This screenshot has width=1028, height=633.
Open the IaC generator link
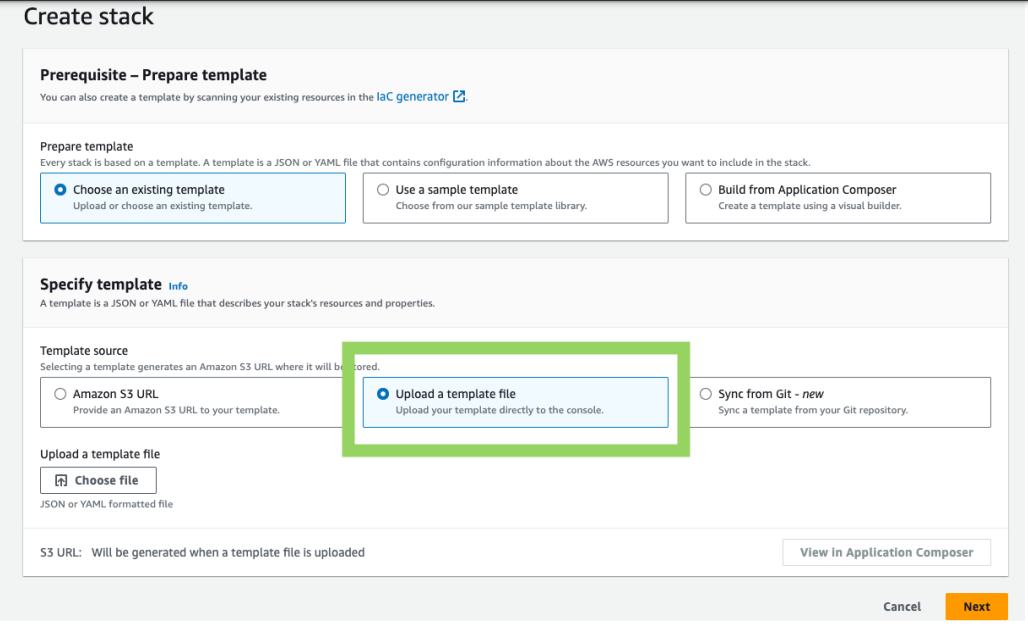click(x=412, y=96)
